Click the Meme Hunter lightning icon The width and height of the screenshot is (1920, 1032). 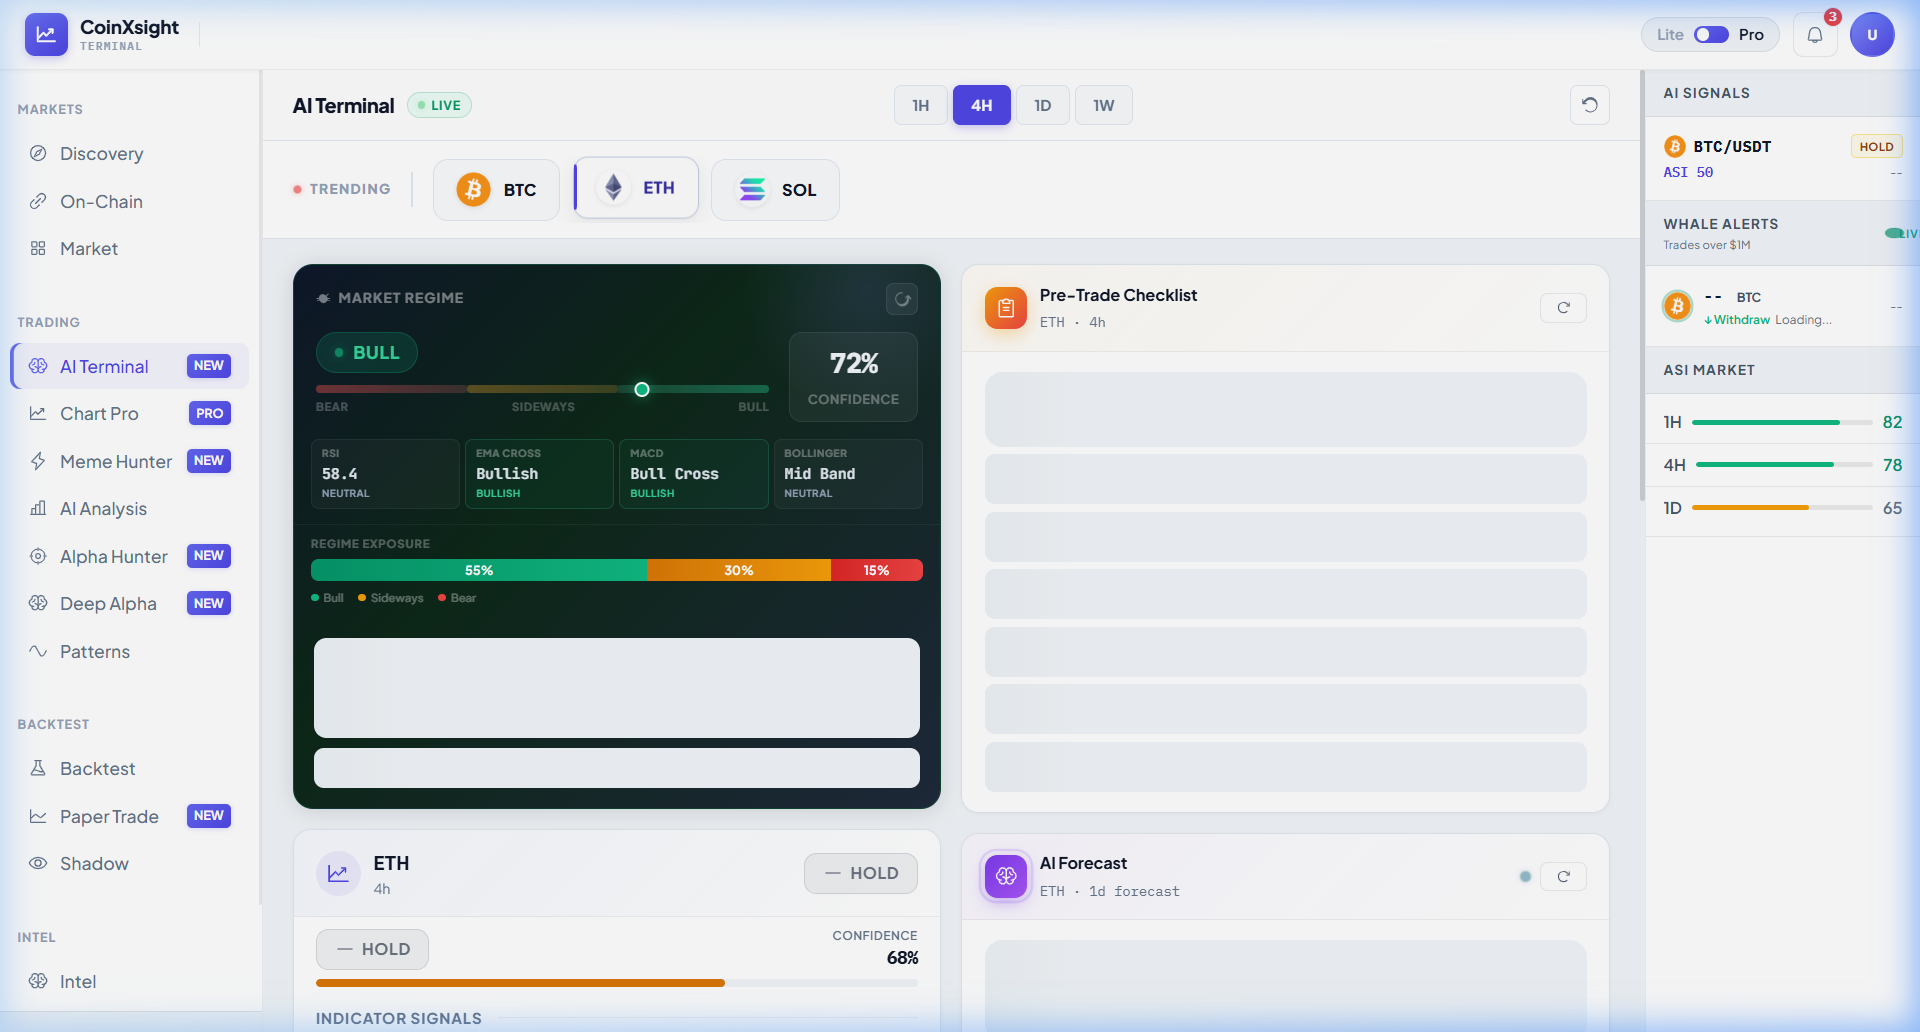click(38, 461)
